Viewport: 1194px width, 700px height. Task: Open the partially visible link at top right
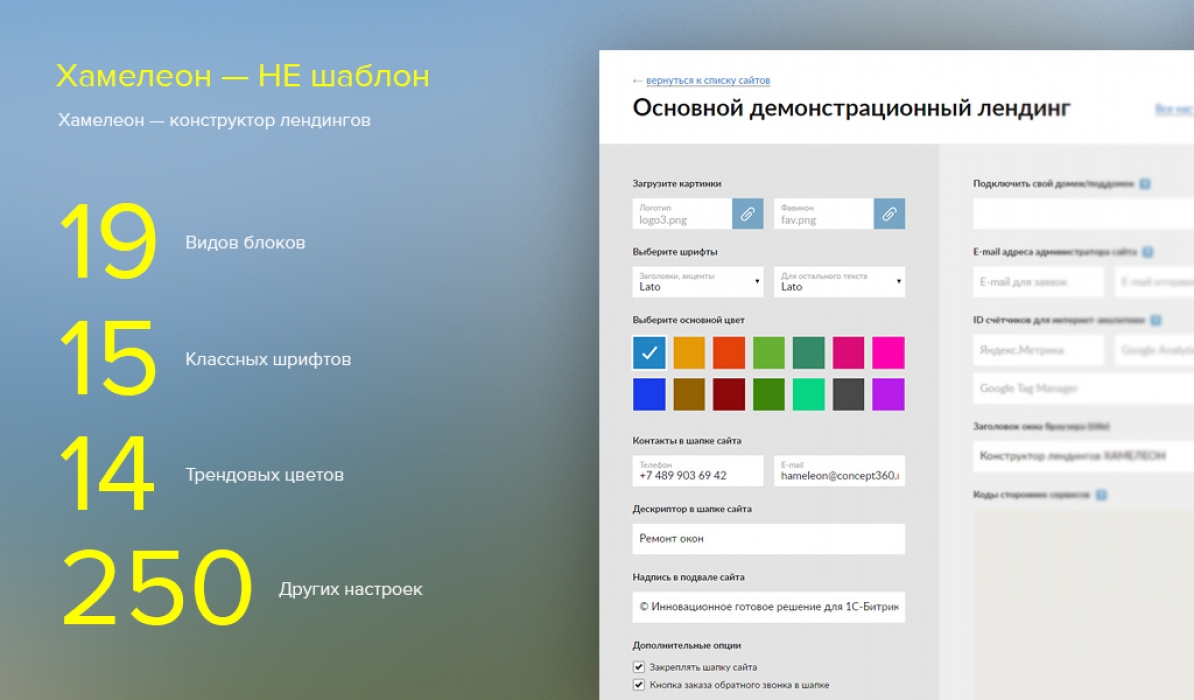1174,109
